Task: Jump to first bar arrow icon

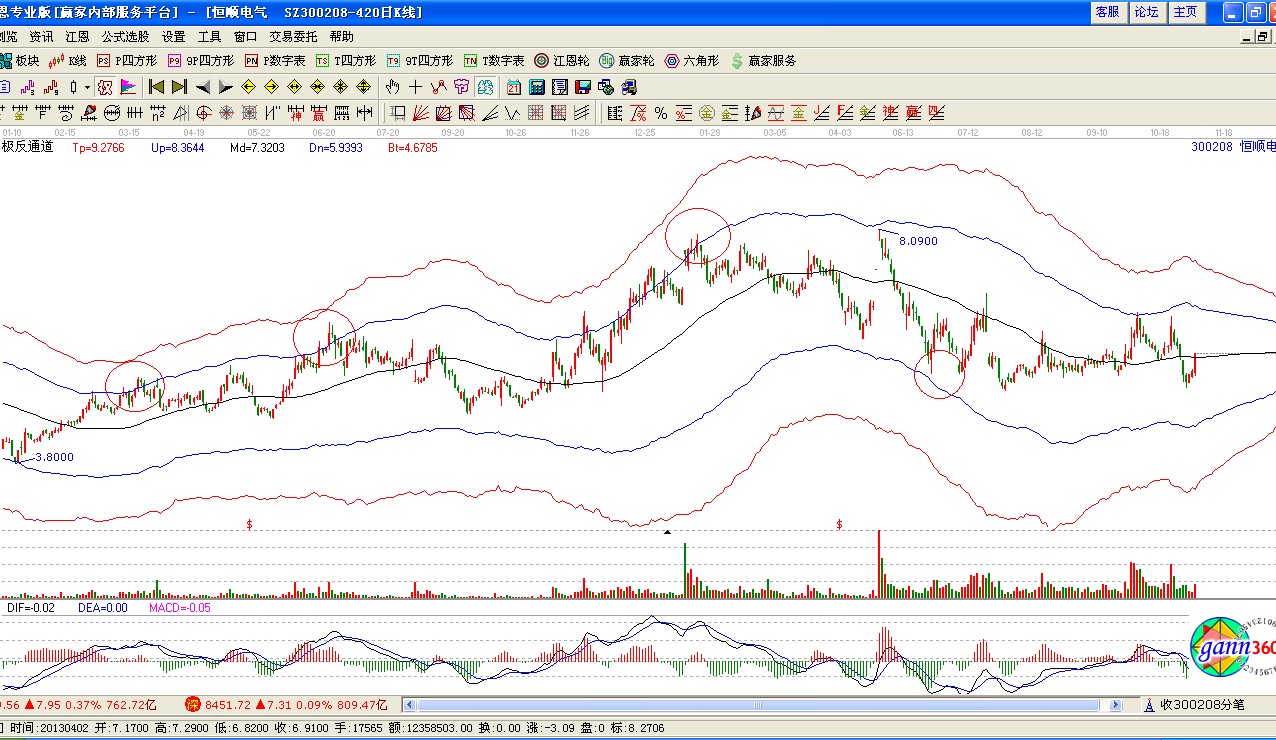Action: coord(157,87)
